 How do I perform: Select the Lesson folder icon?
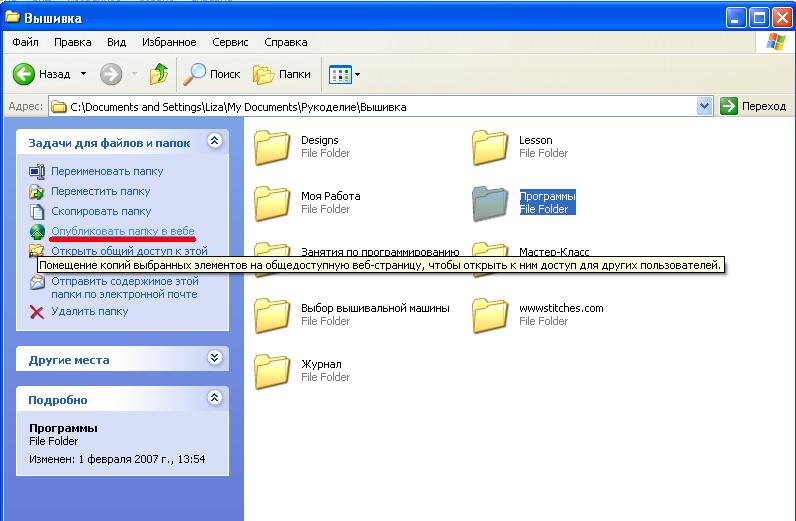490,147
